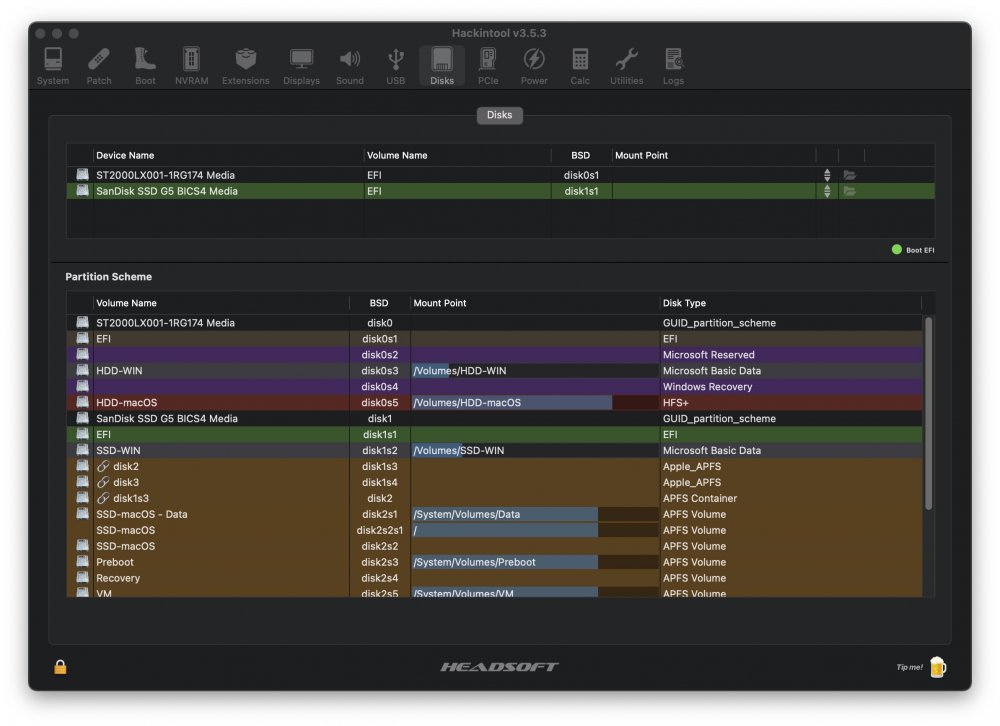Switch to the NVRAM section
Viewport: 1000px width, 726px height.
click(191, 66)
